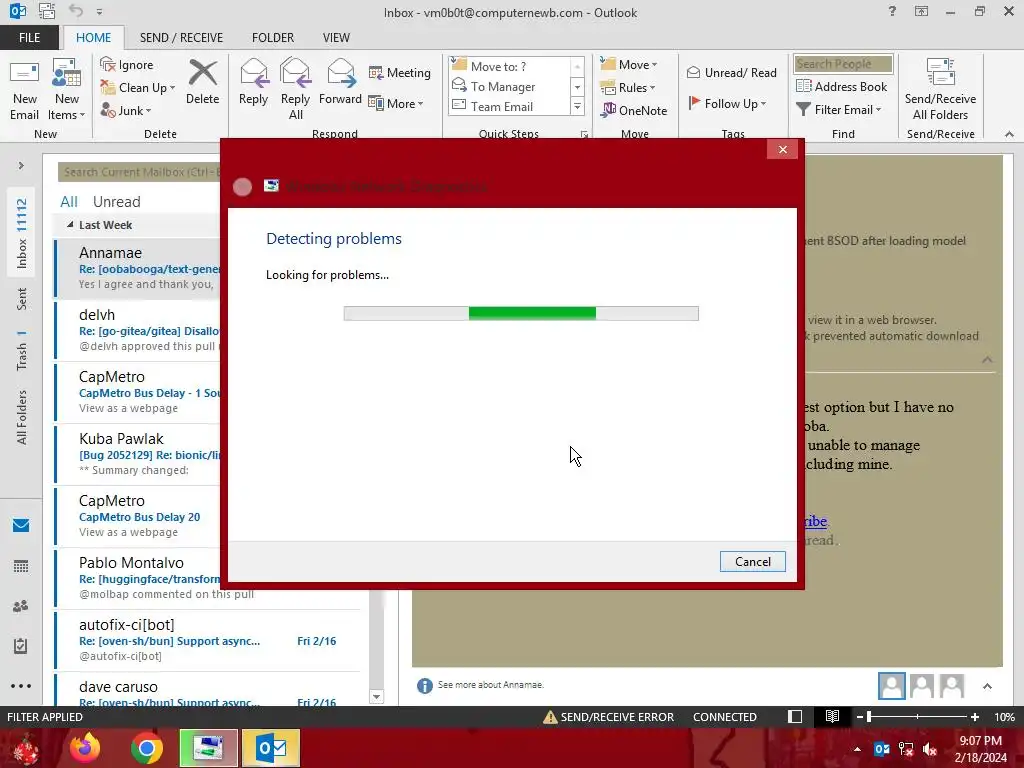
Task: Toggle Unread/Read status
Action: (731, 72)
